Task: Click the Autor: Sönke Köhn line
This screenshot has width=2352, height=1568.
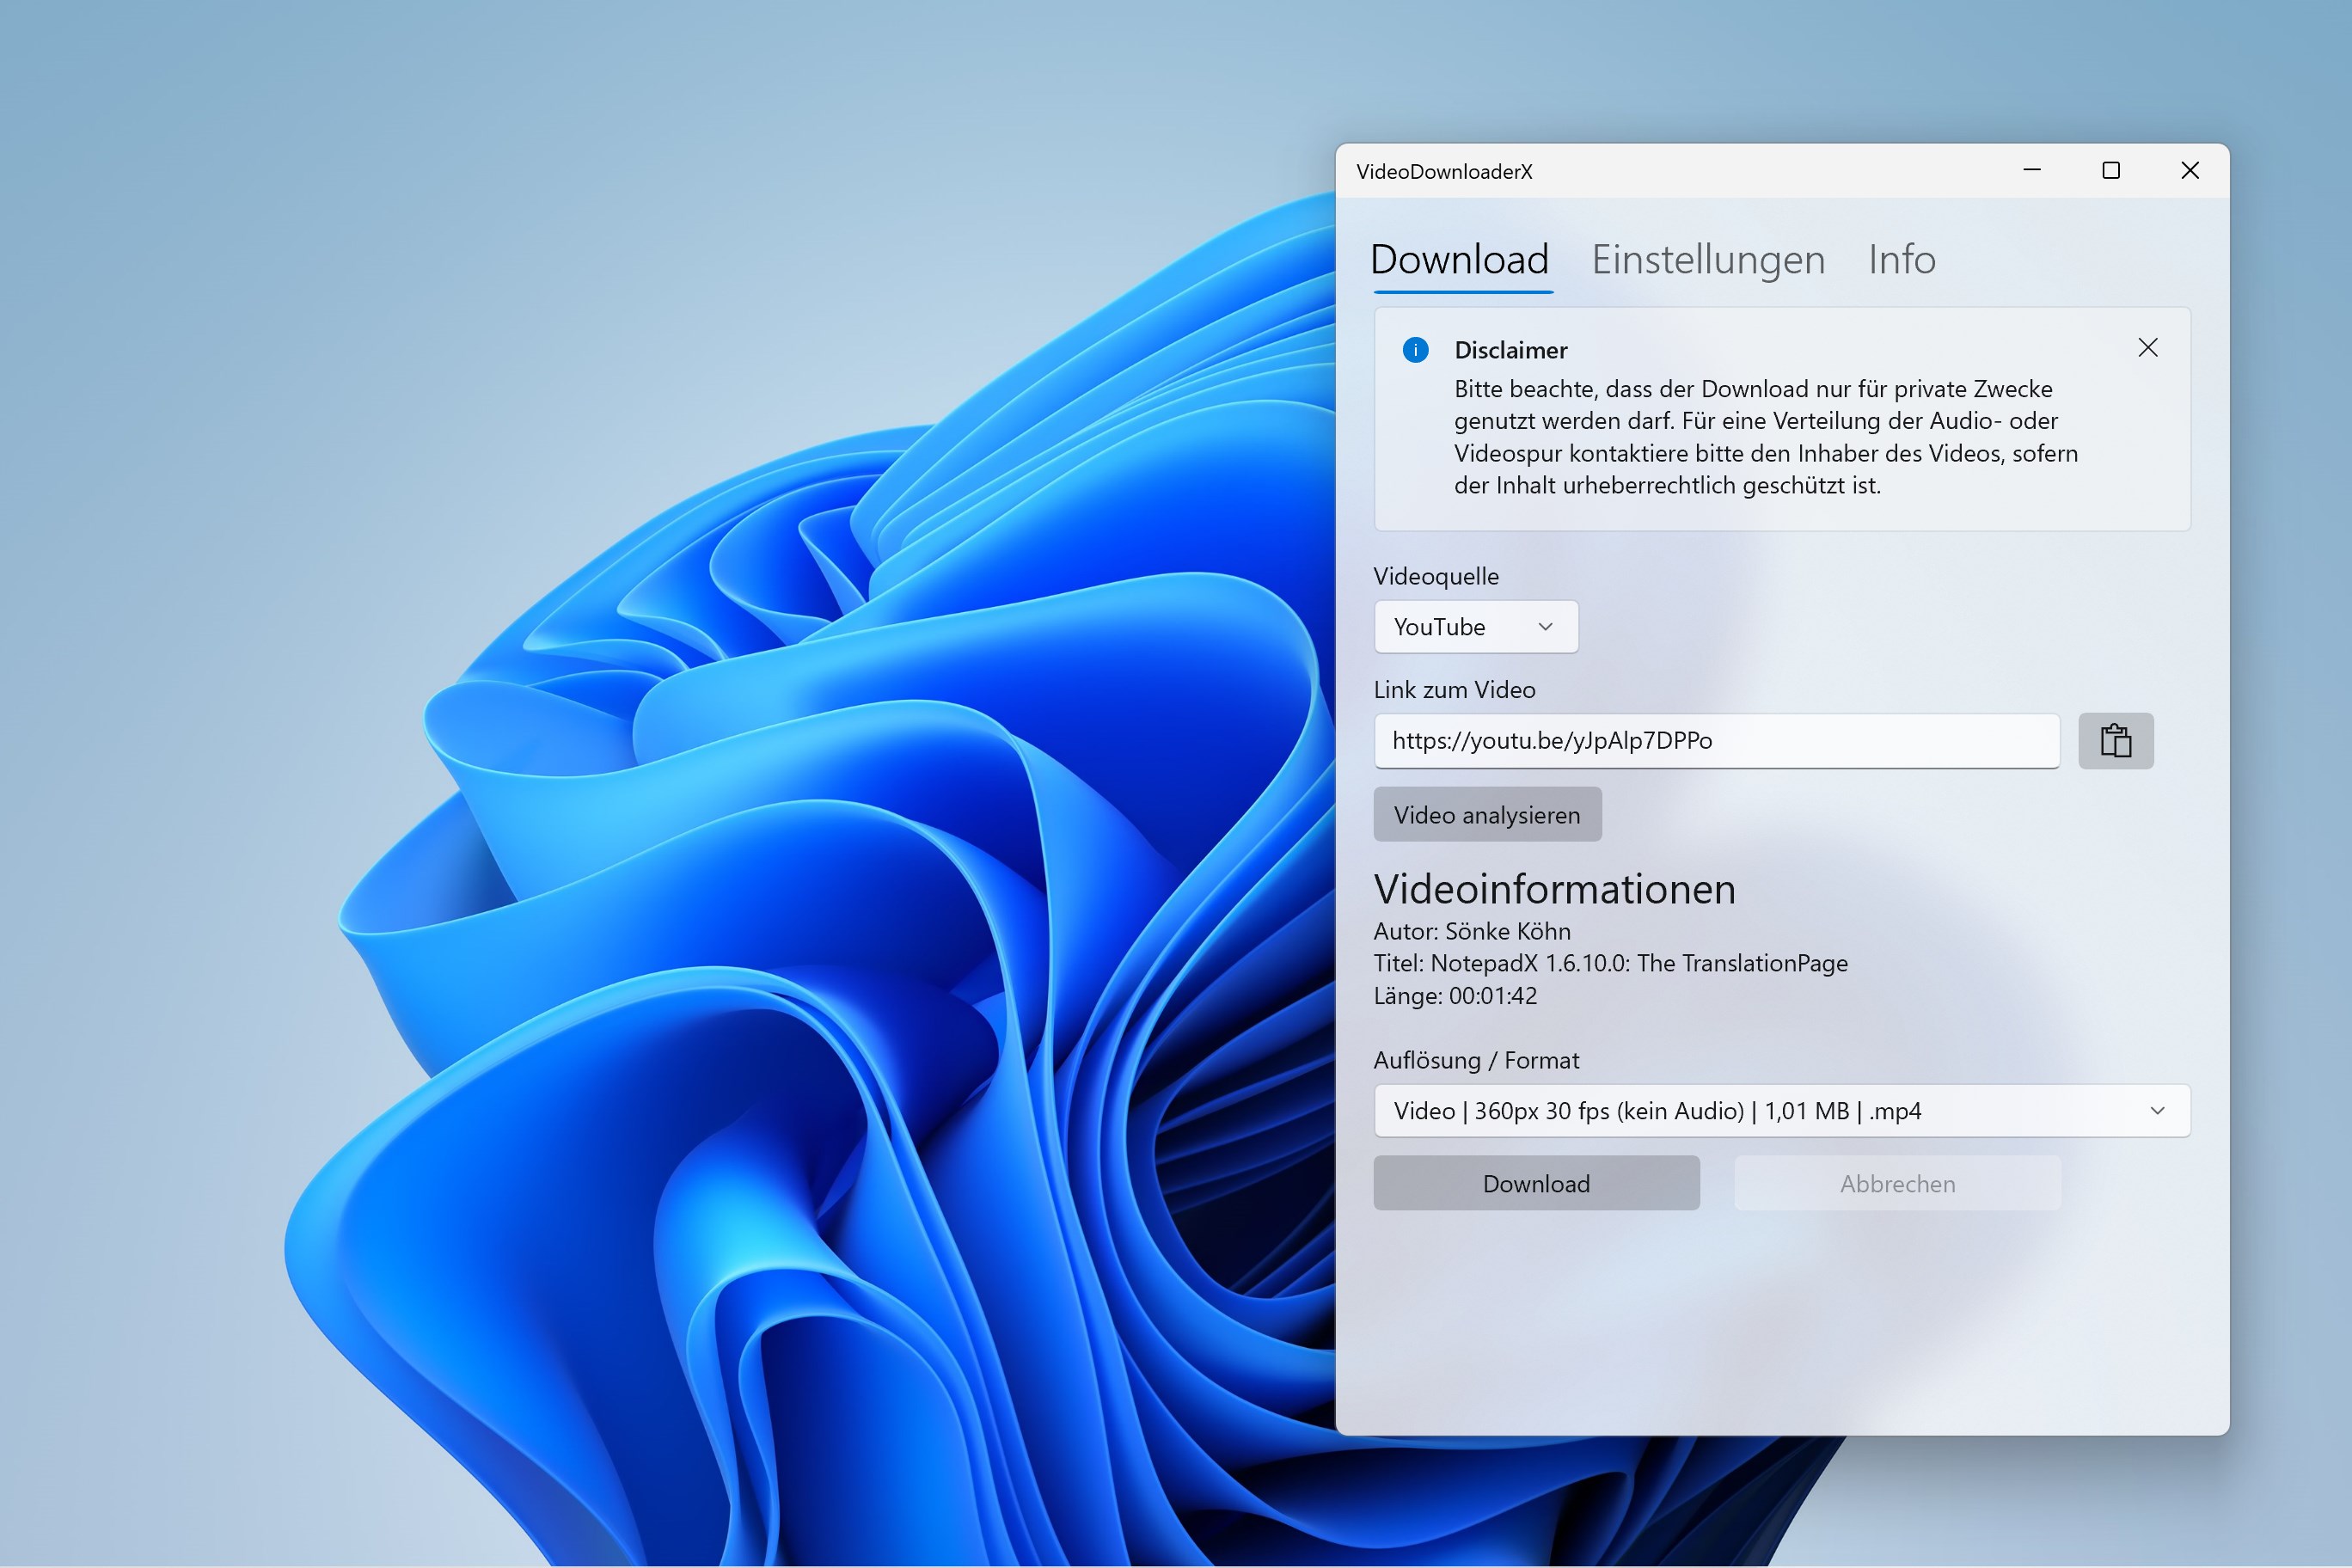Action: pos(1472,931)
